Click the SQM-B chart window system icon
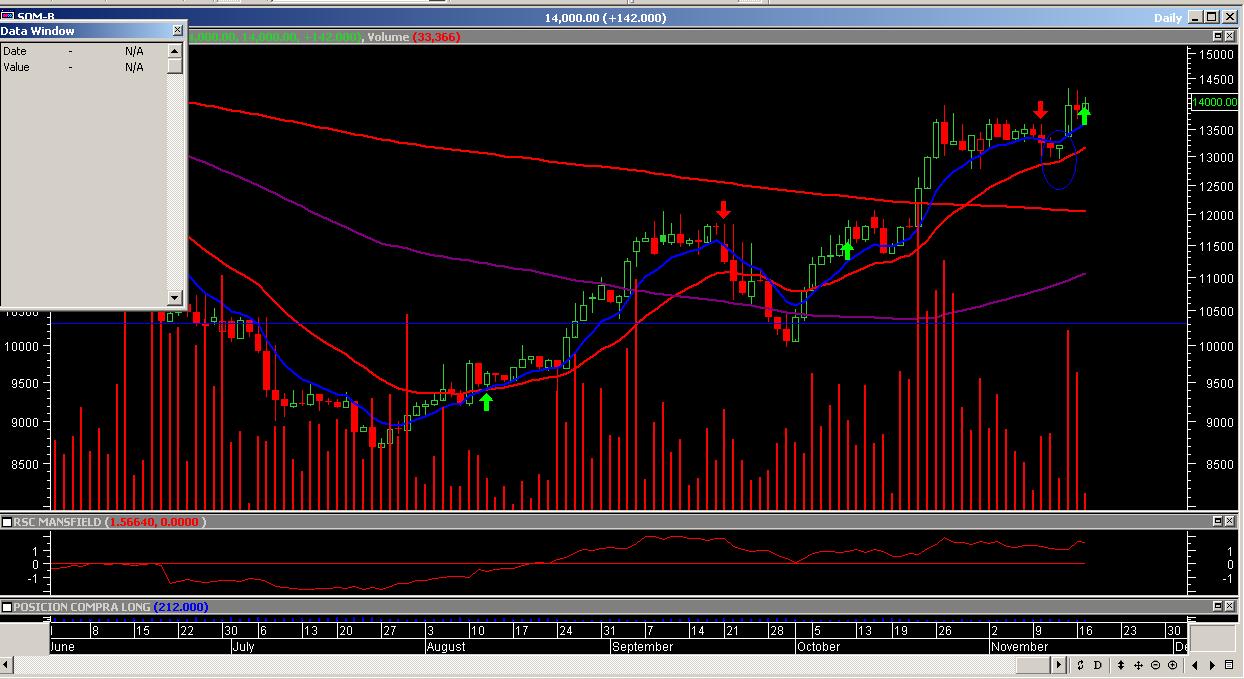Image resolution: width=1244 pixels, height=679 pixels. click(x=8, y=17)
